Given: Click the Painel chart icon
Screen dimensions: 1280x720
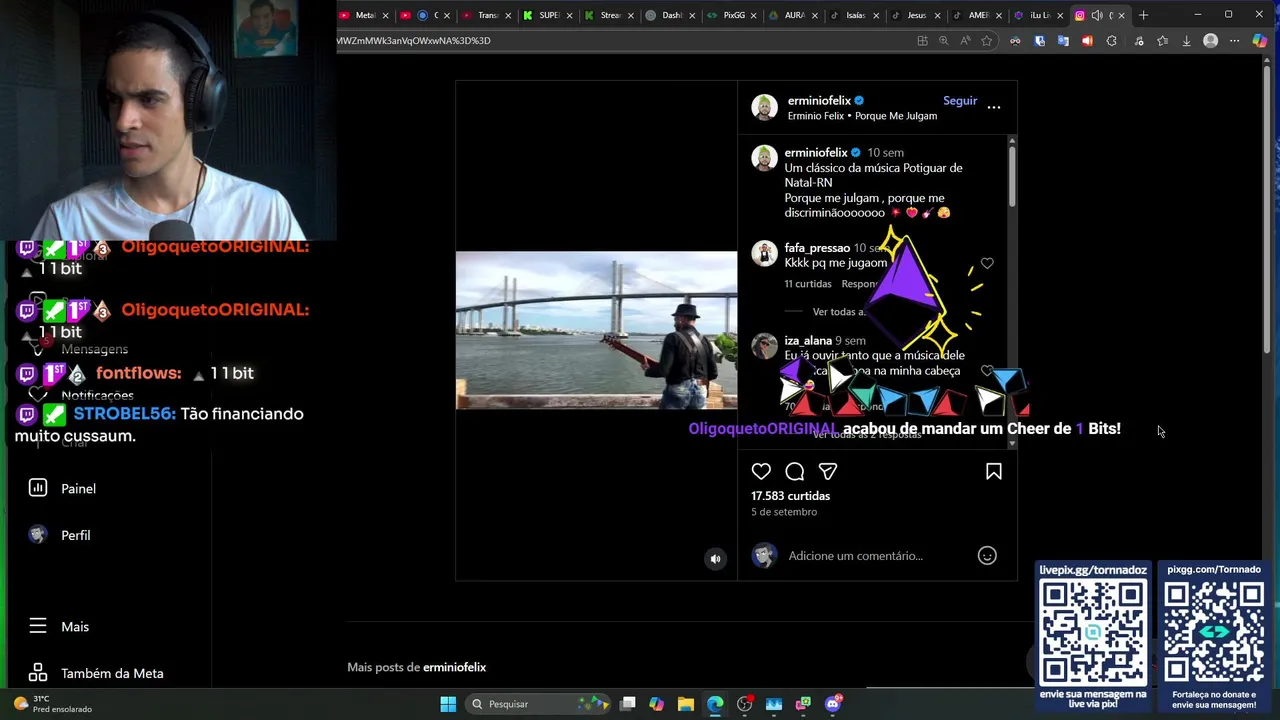Looking at the screenshot, I should pos(38,488).
